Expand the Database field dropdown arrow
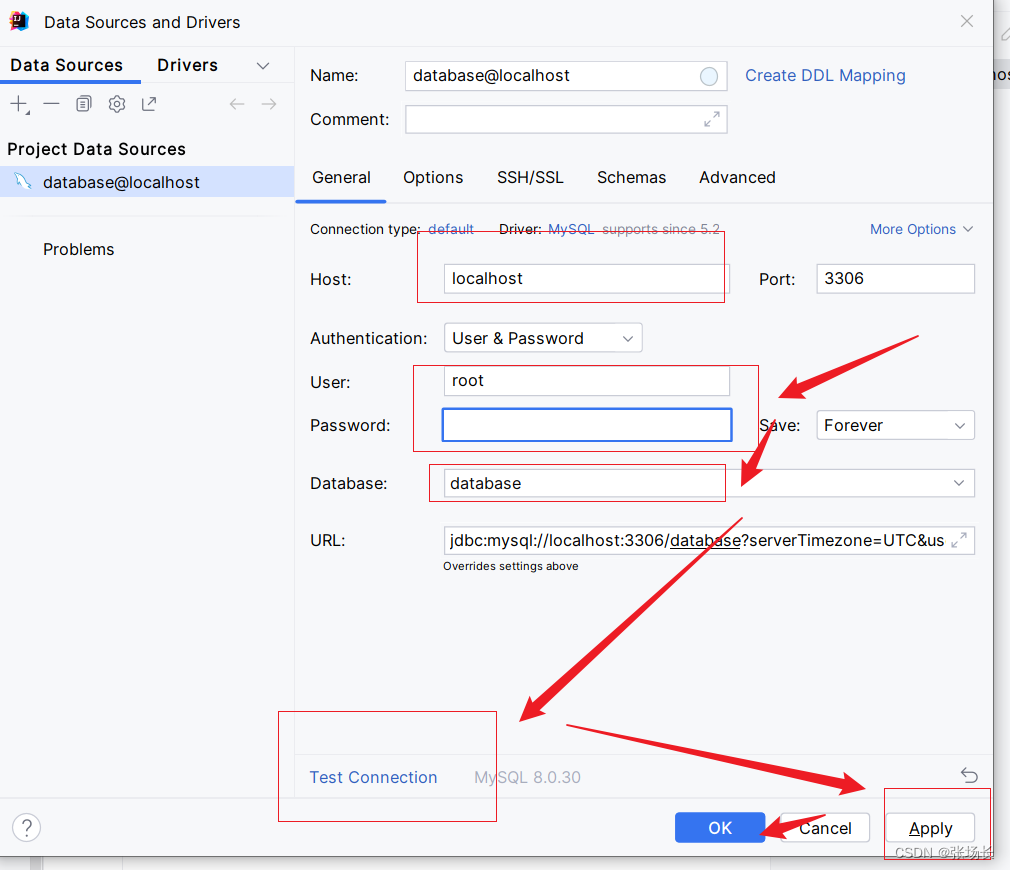The height and width of the screenshot is (870, 1010). [x=959, y=483]
